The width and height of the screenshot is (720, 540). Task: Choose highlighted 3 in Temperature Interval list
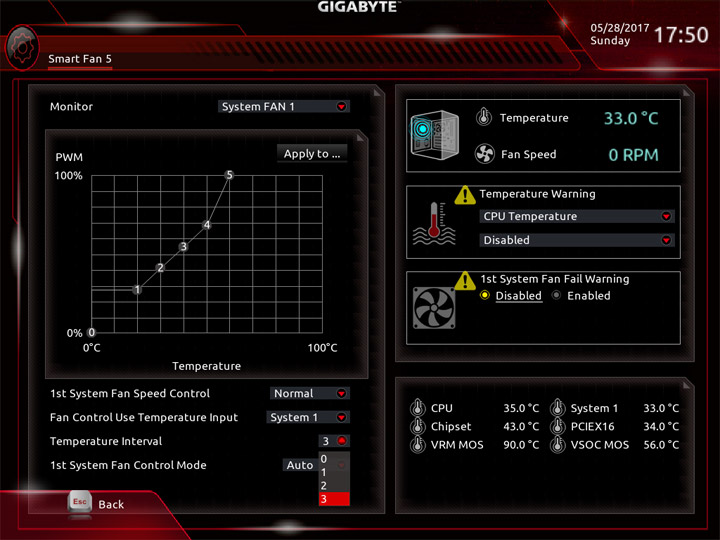tap(334, 499)
